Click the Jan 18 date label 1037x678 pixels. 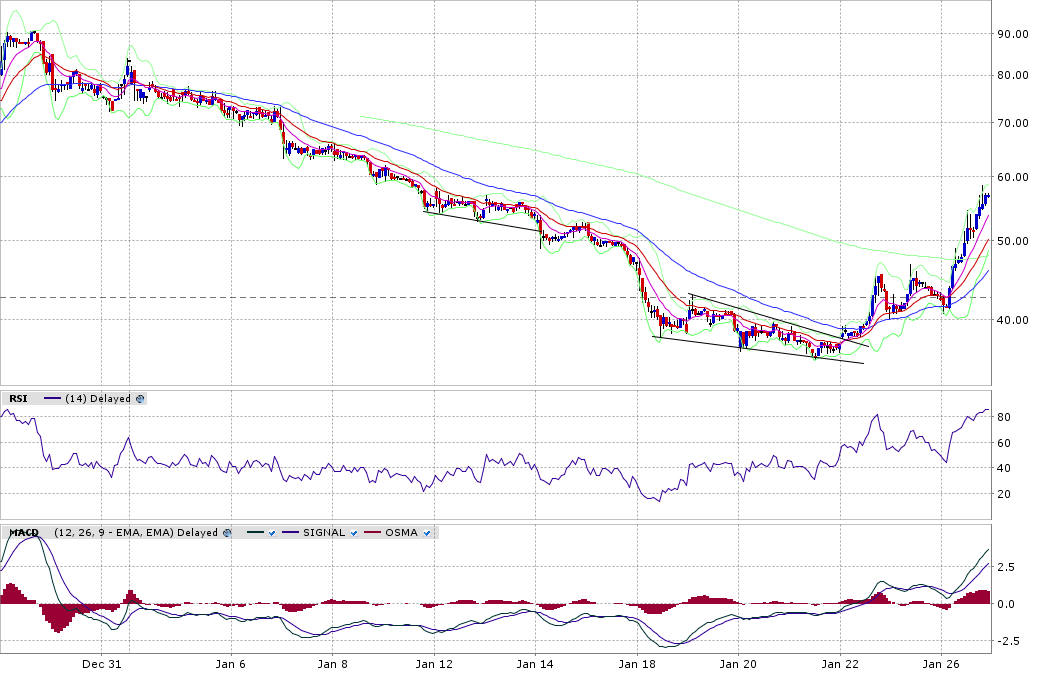click(636, 664)
